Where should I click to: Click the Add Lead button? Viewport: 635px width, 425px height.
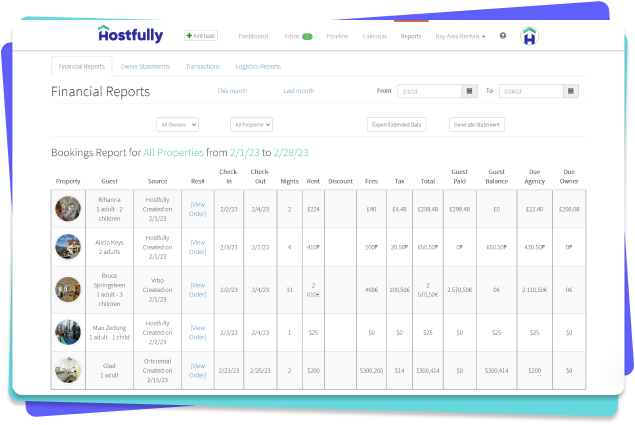(x=201, y=35)
